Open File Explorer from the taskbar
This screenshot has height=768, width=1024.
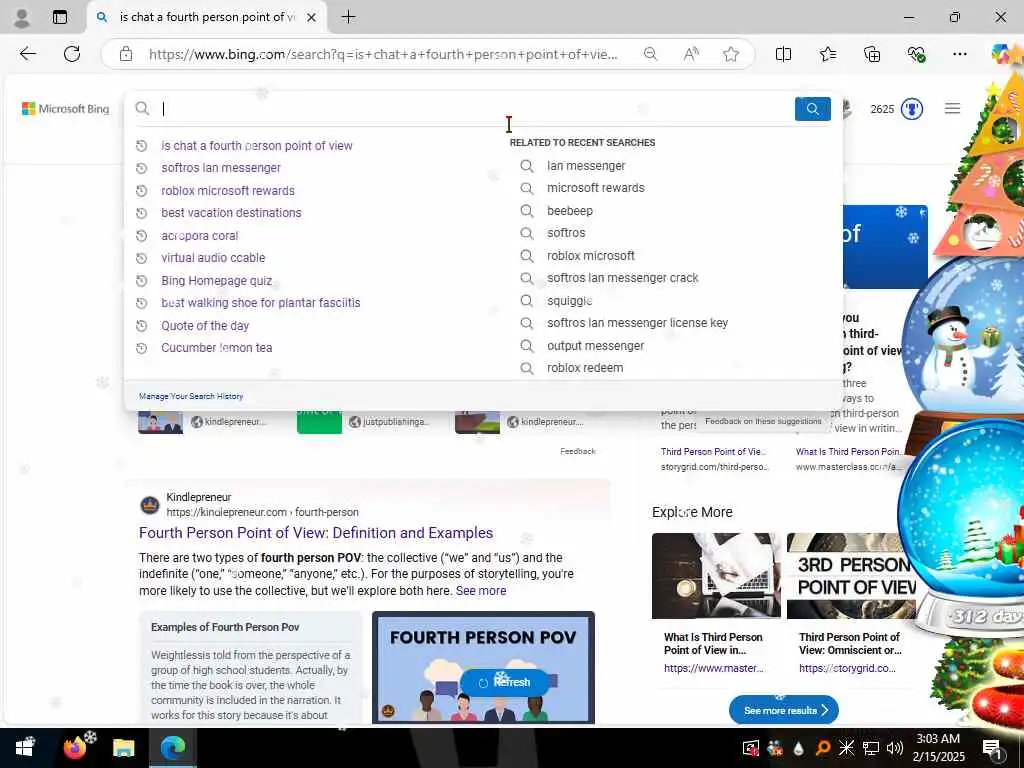coord(123,748)
